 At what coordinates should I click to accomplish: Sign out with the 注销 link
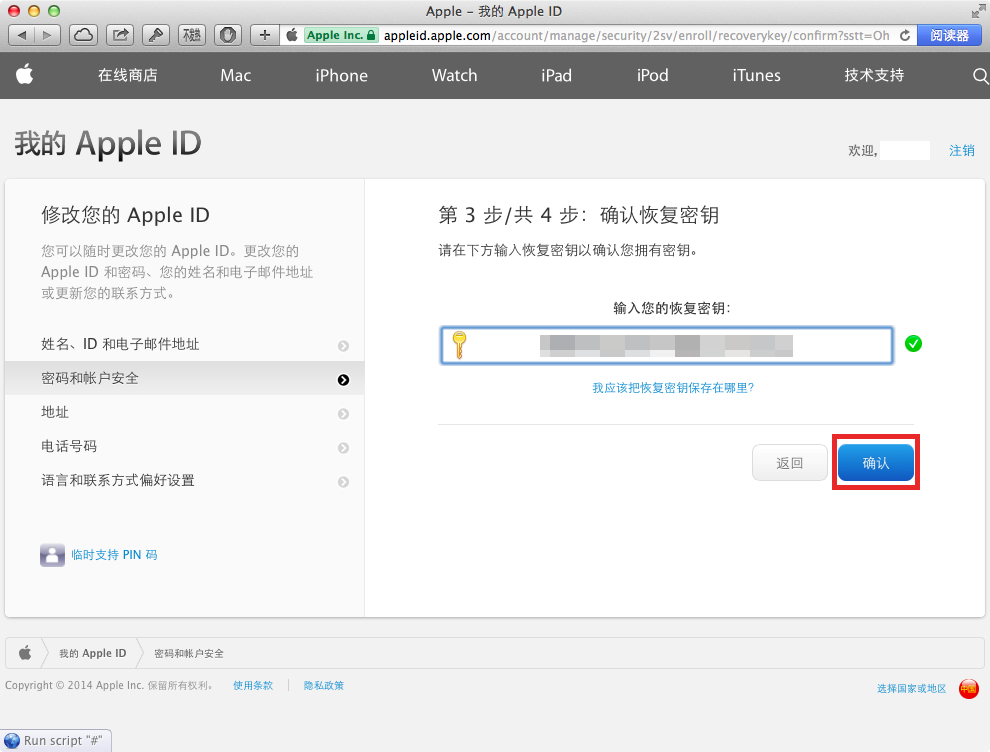tap(962, 150)
